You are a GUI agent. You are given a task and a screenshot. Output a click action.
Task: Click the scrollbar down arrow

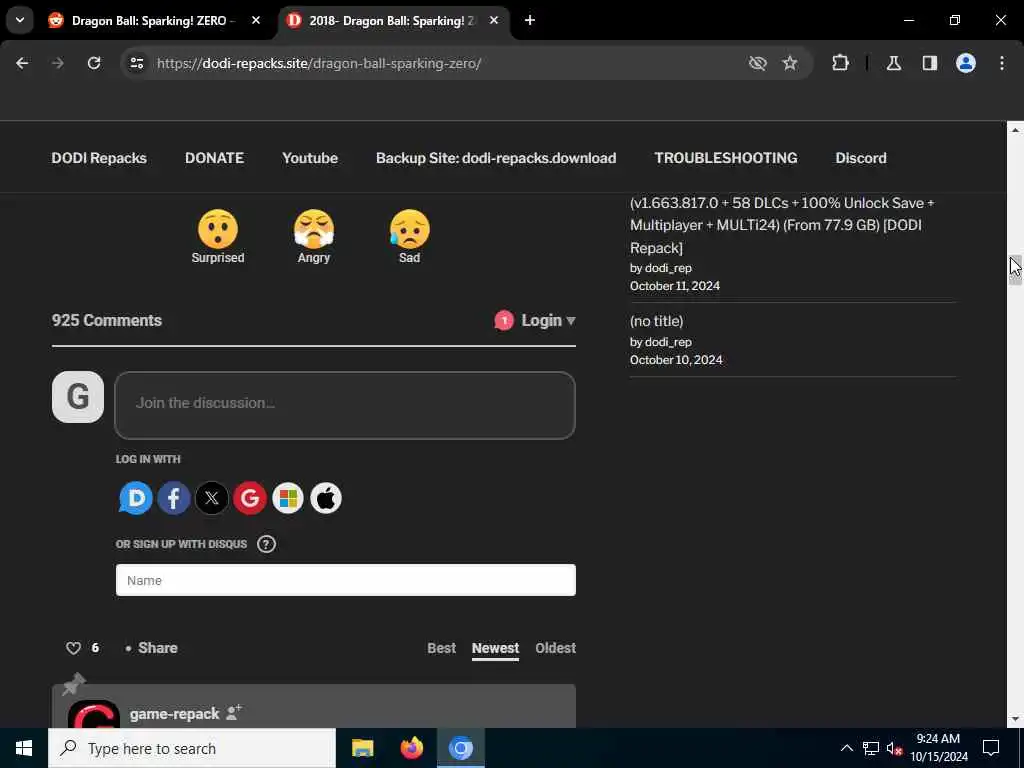tap(1015, 719)
